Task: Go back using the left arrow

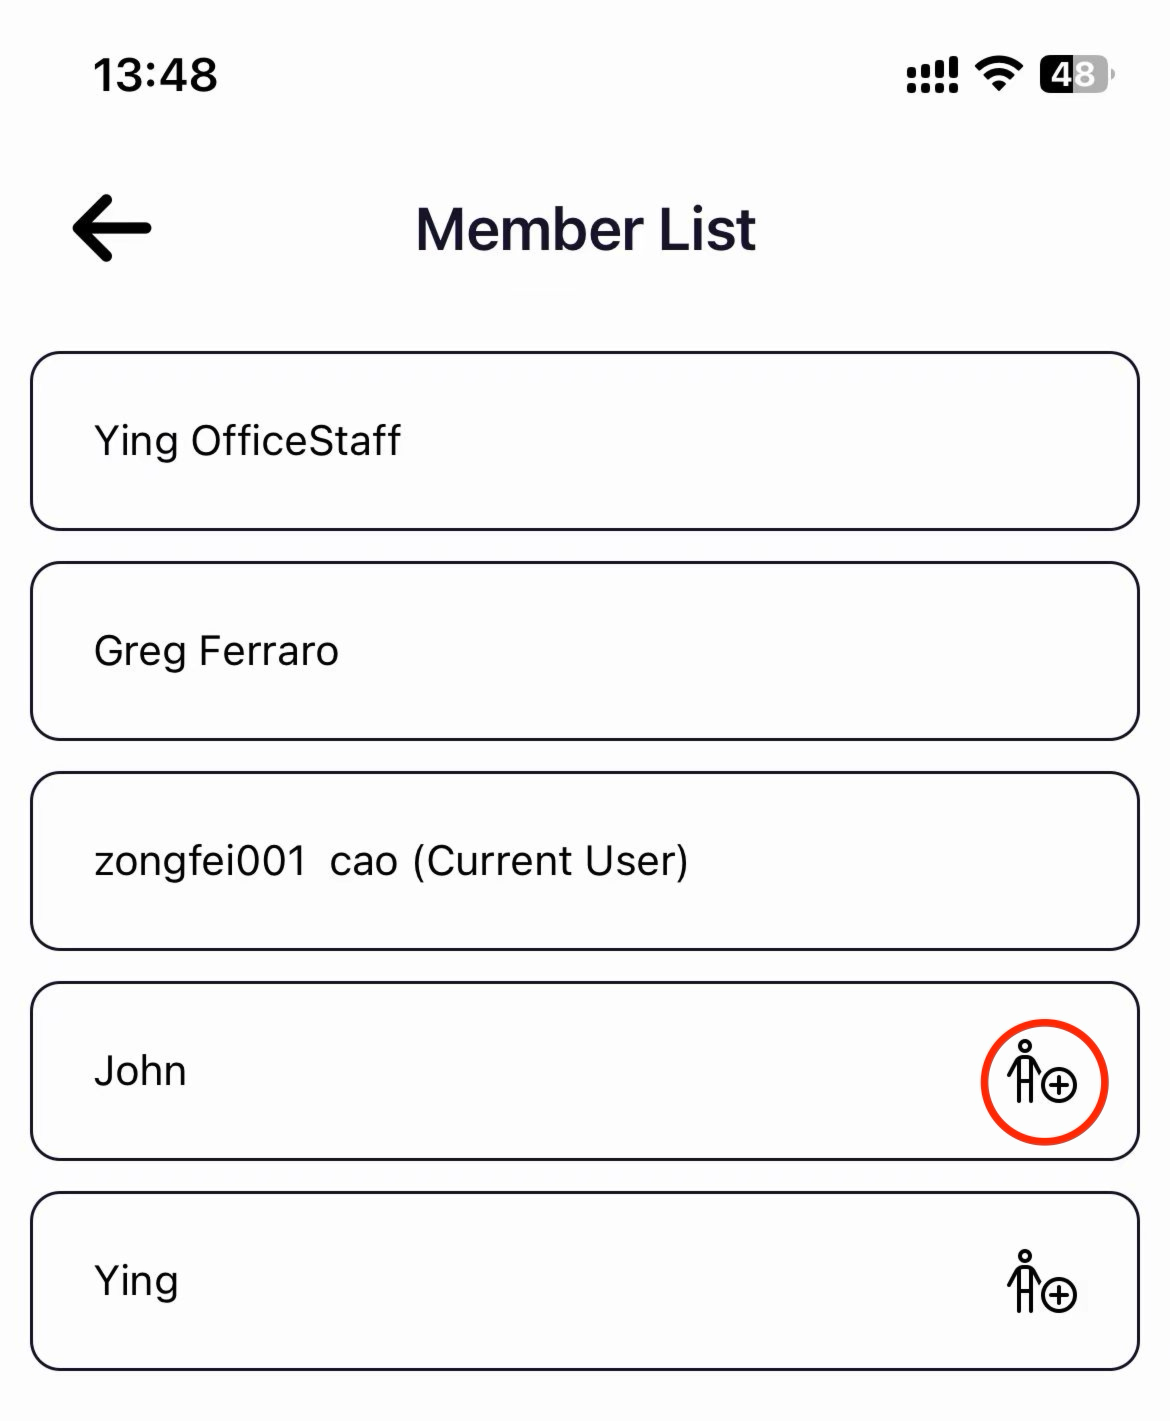Action: click(x=112, y=228)
